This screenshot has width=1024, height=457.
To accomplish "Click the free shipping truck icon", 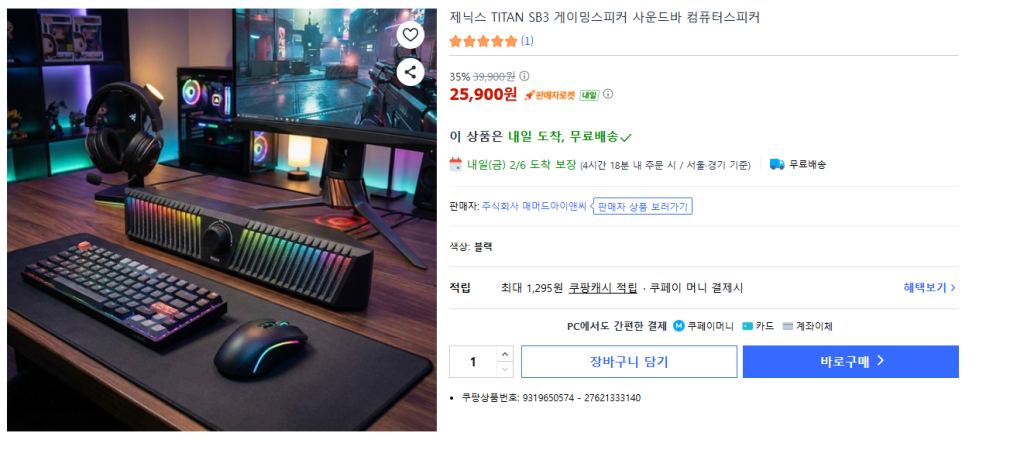I will tap(777, 164).
